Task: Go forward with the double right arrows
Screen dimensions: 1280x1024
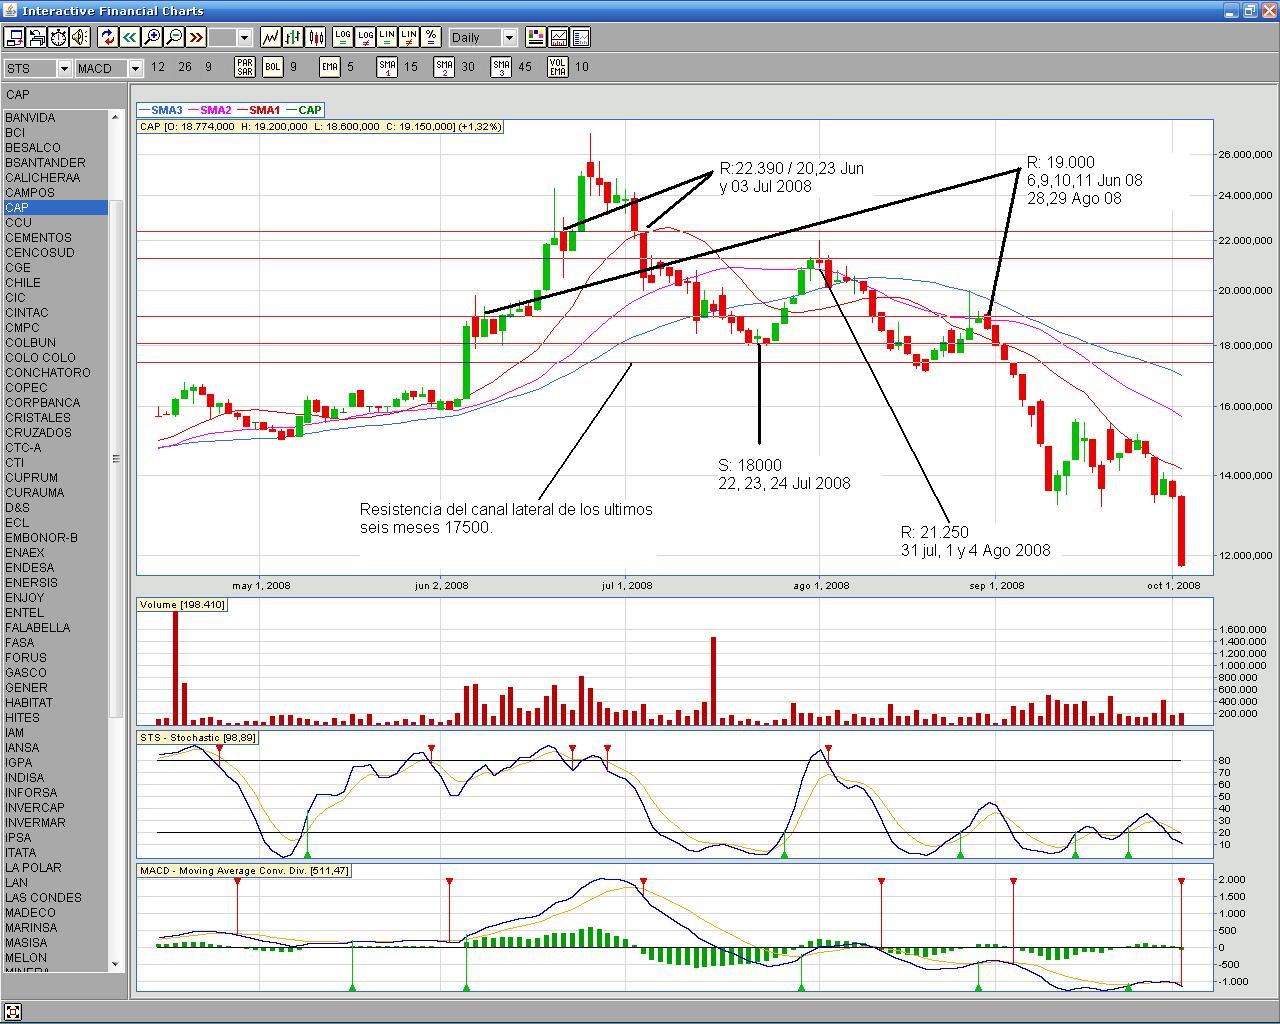Action: click(195, 37)
